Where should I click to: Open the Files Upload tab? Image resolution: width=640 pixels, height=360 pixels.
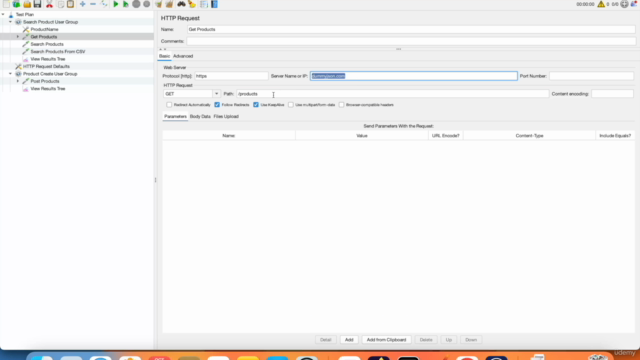(x=226, y=116)
